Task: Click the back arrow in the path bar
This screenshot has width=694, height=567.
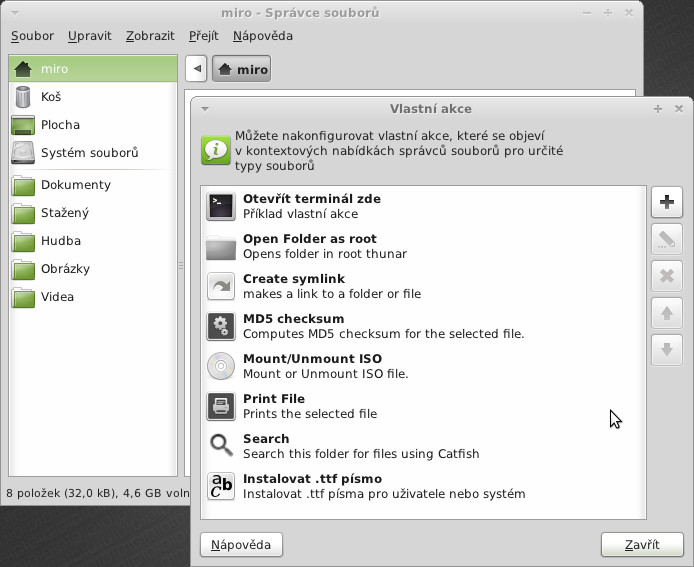Action: coord(197,69)
